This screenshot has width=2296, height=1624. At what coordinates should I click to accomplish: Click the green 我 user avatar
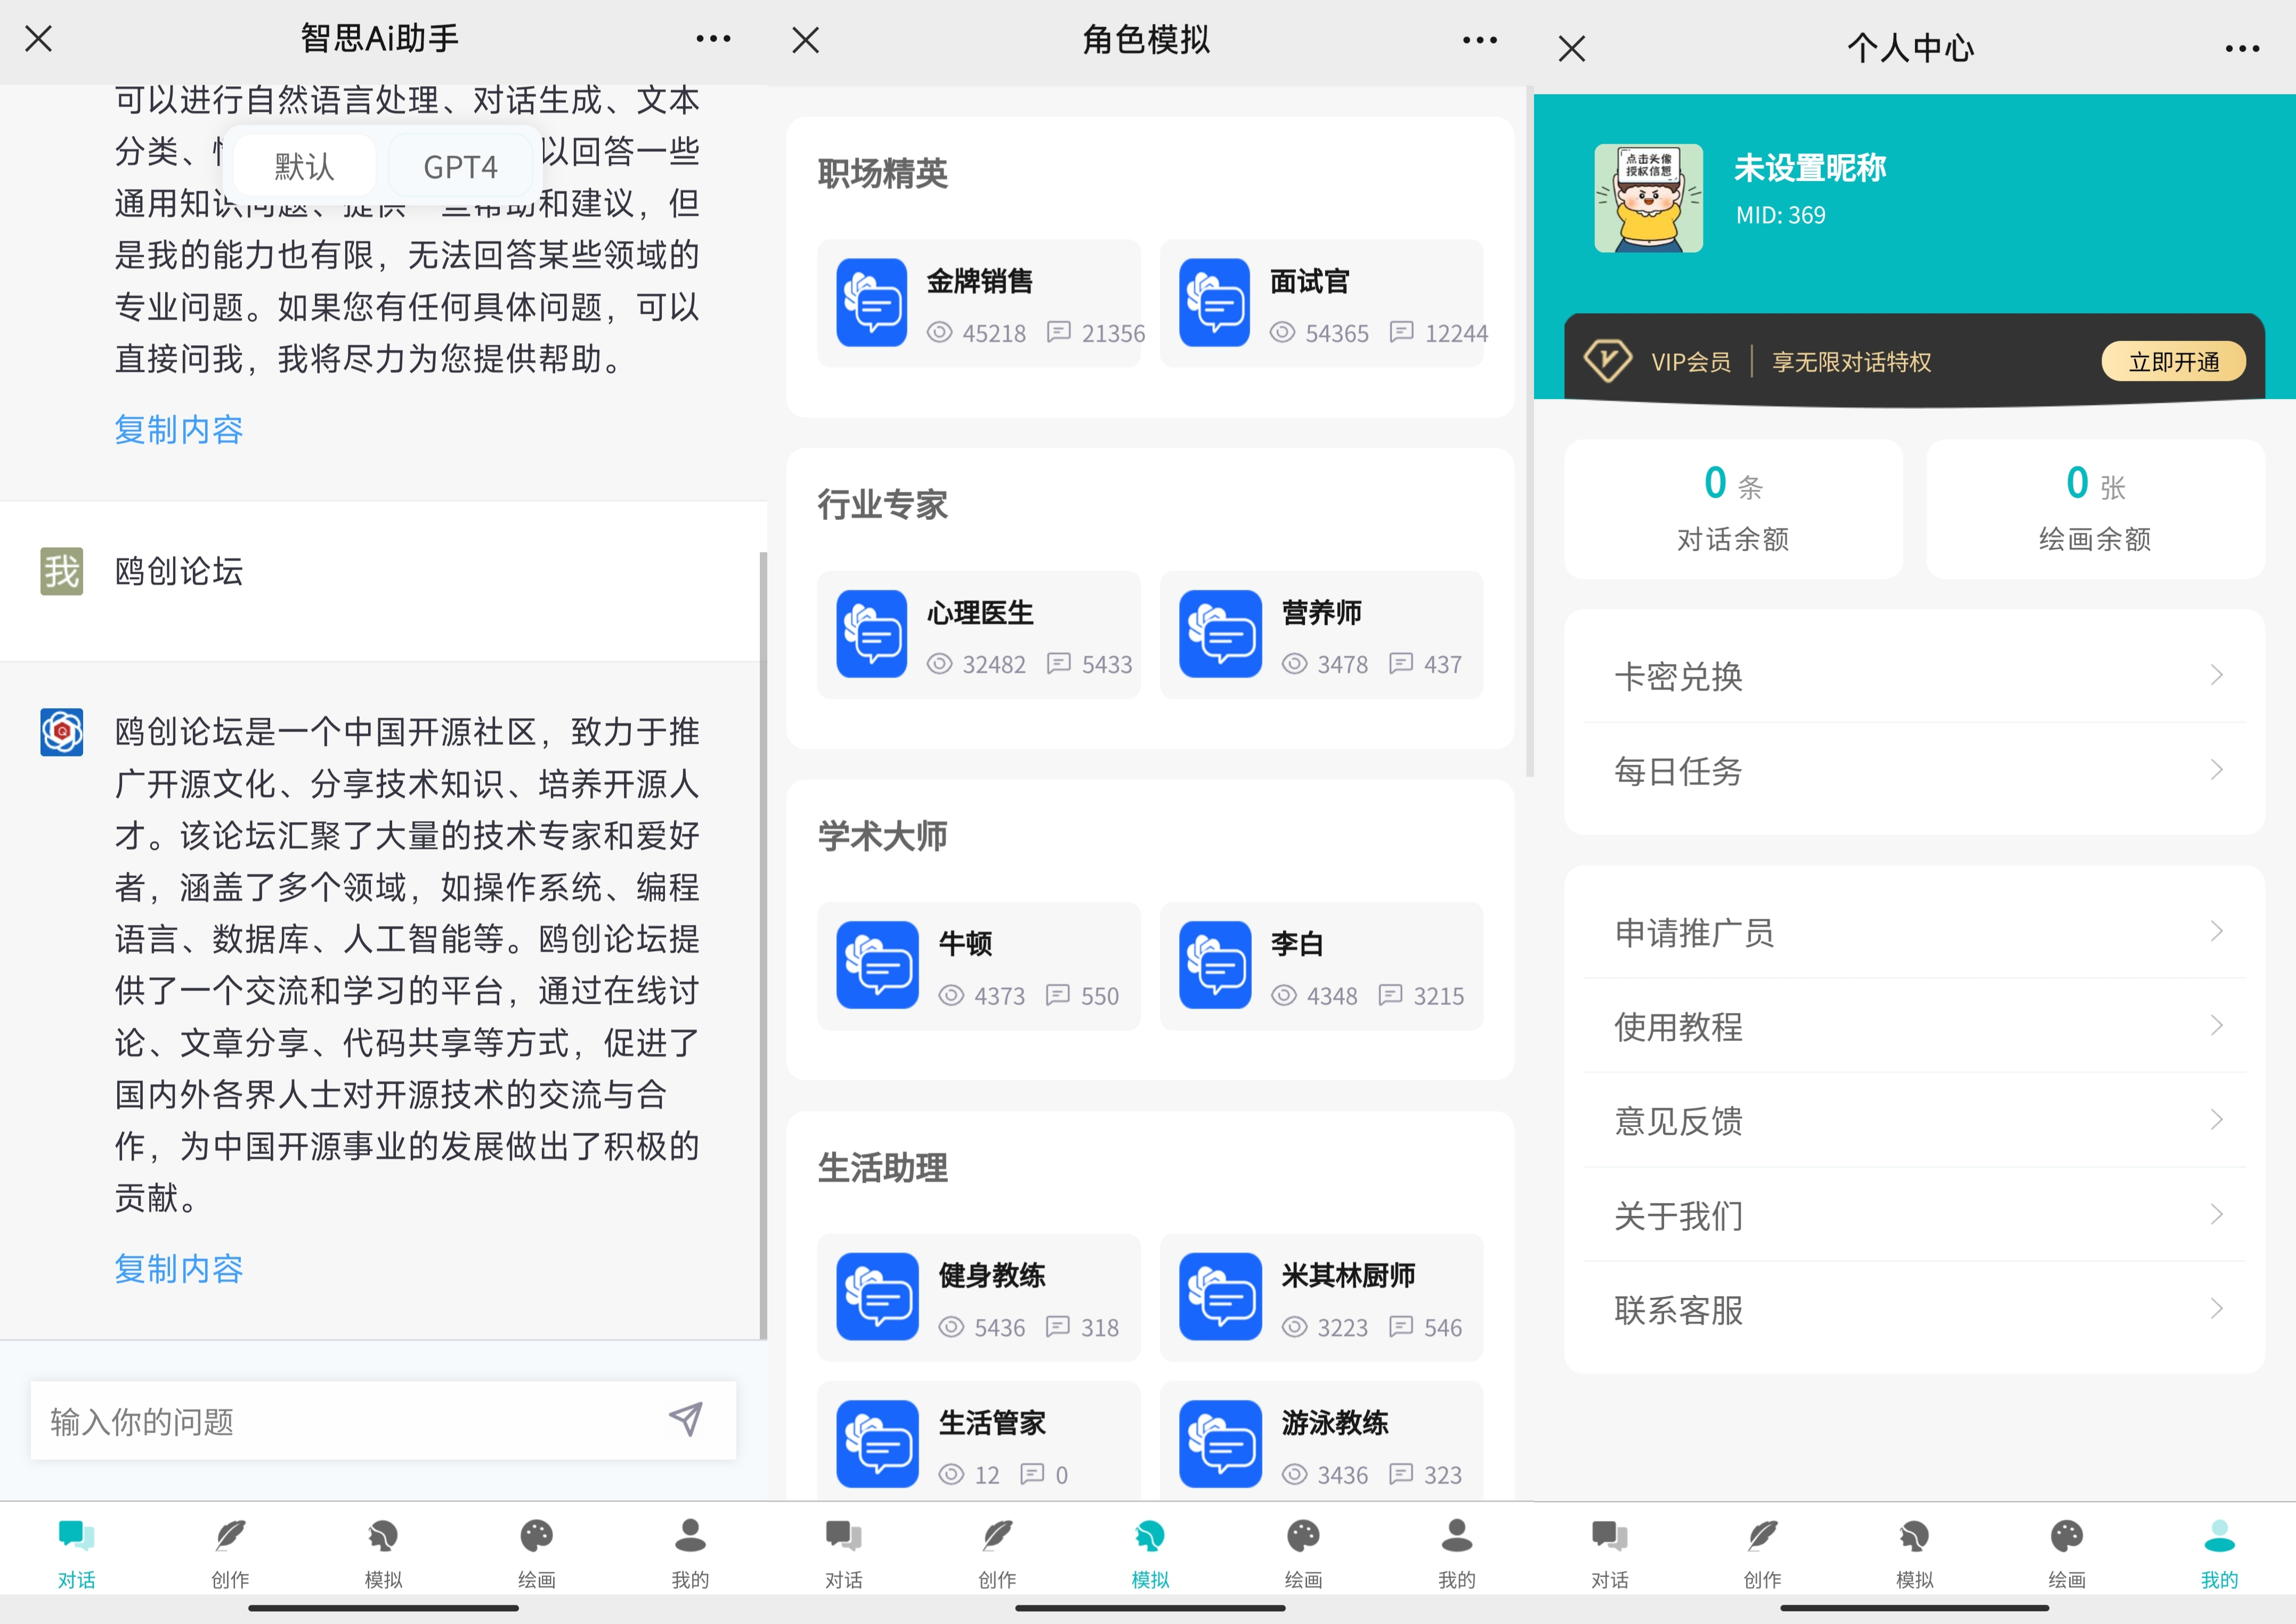[62, 571]
